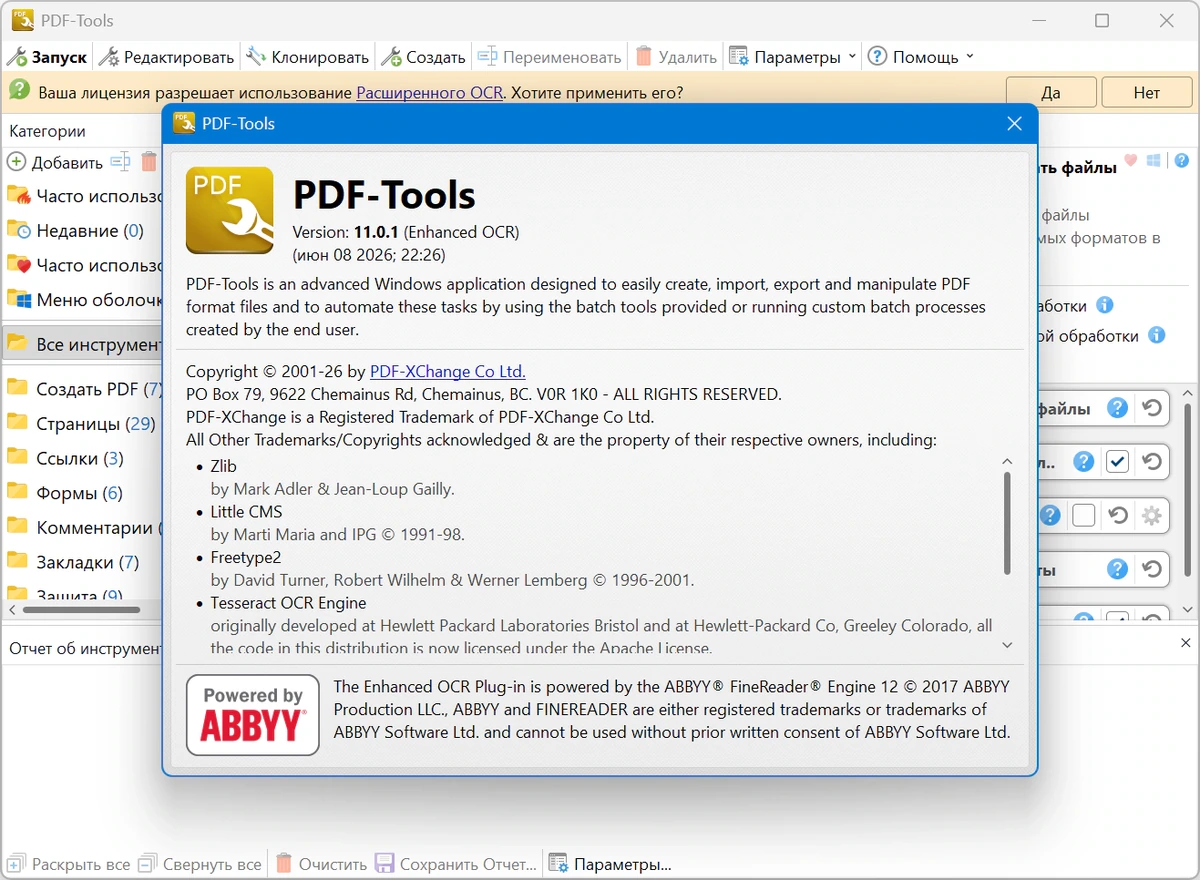This screenshot has width=1200, height=880.
Task: Open the Страницы (29) category
Action: [x=83, y=424]
